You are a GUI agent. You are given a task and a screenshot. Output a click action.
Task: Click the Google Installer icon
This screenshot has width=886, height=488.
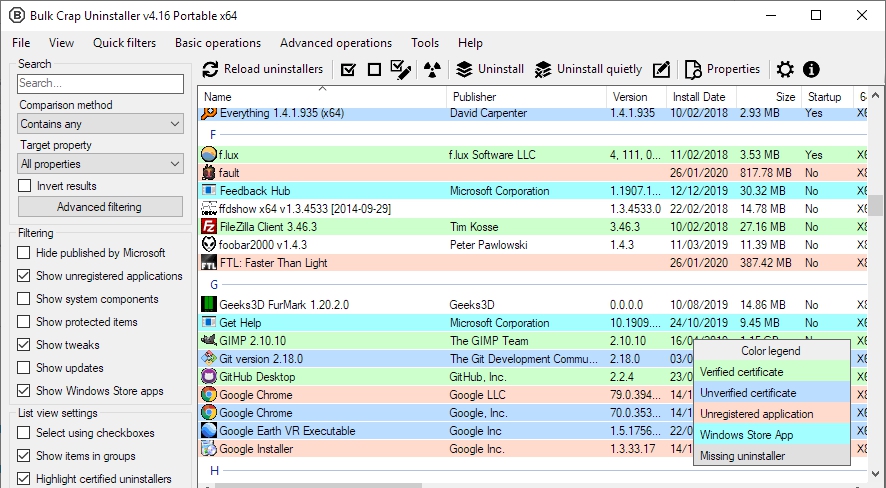pos(209,449)
